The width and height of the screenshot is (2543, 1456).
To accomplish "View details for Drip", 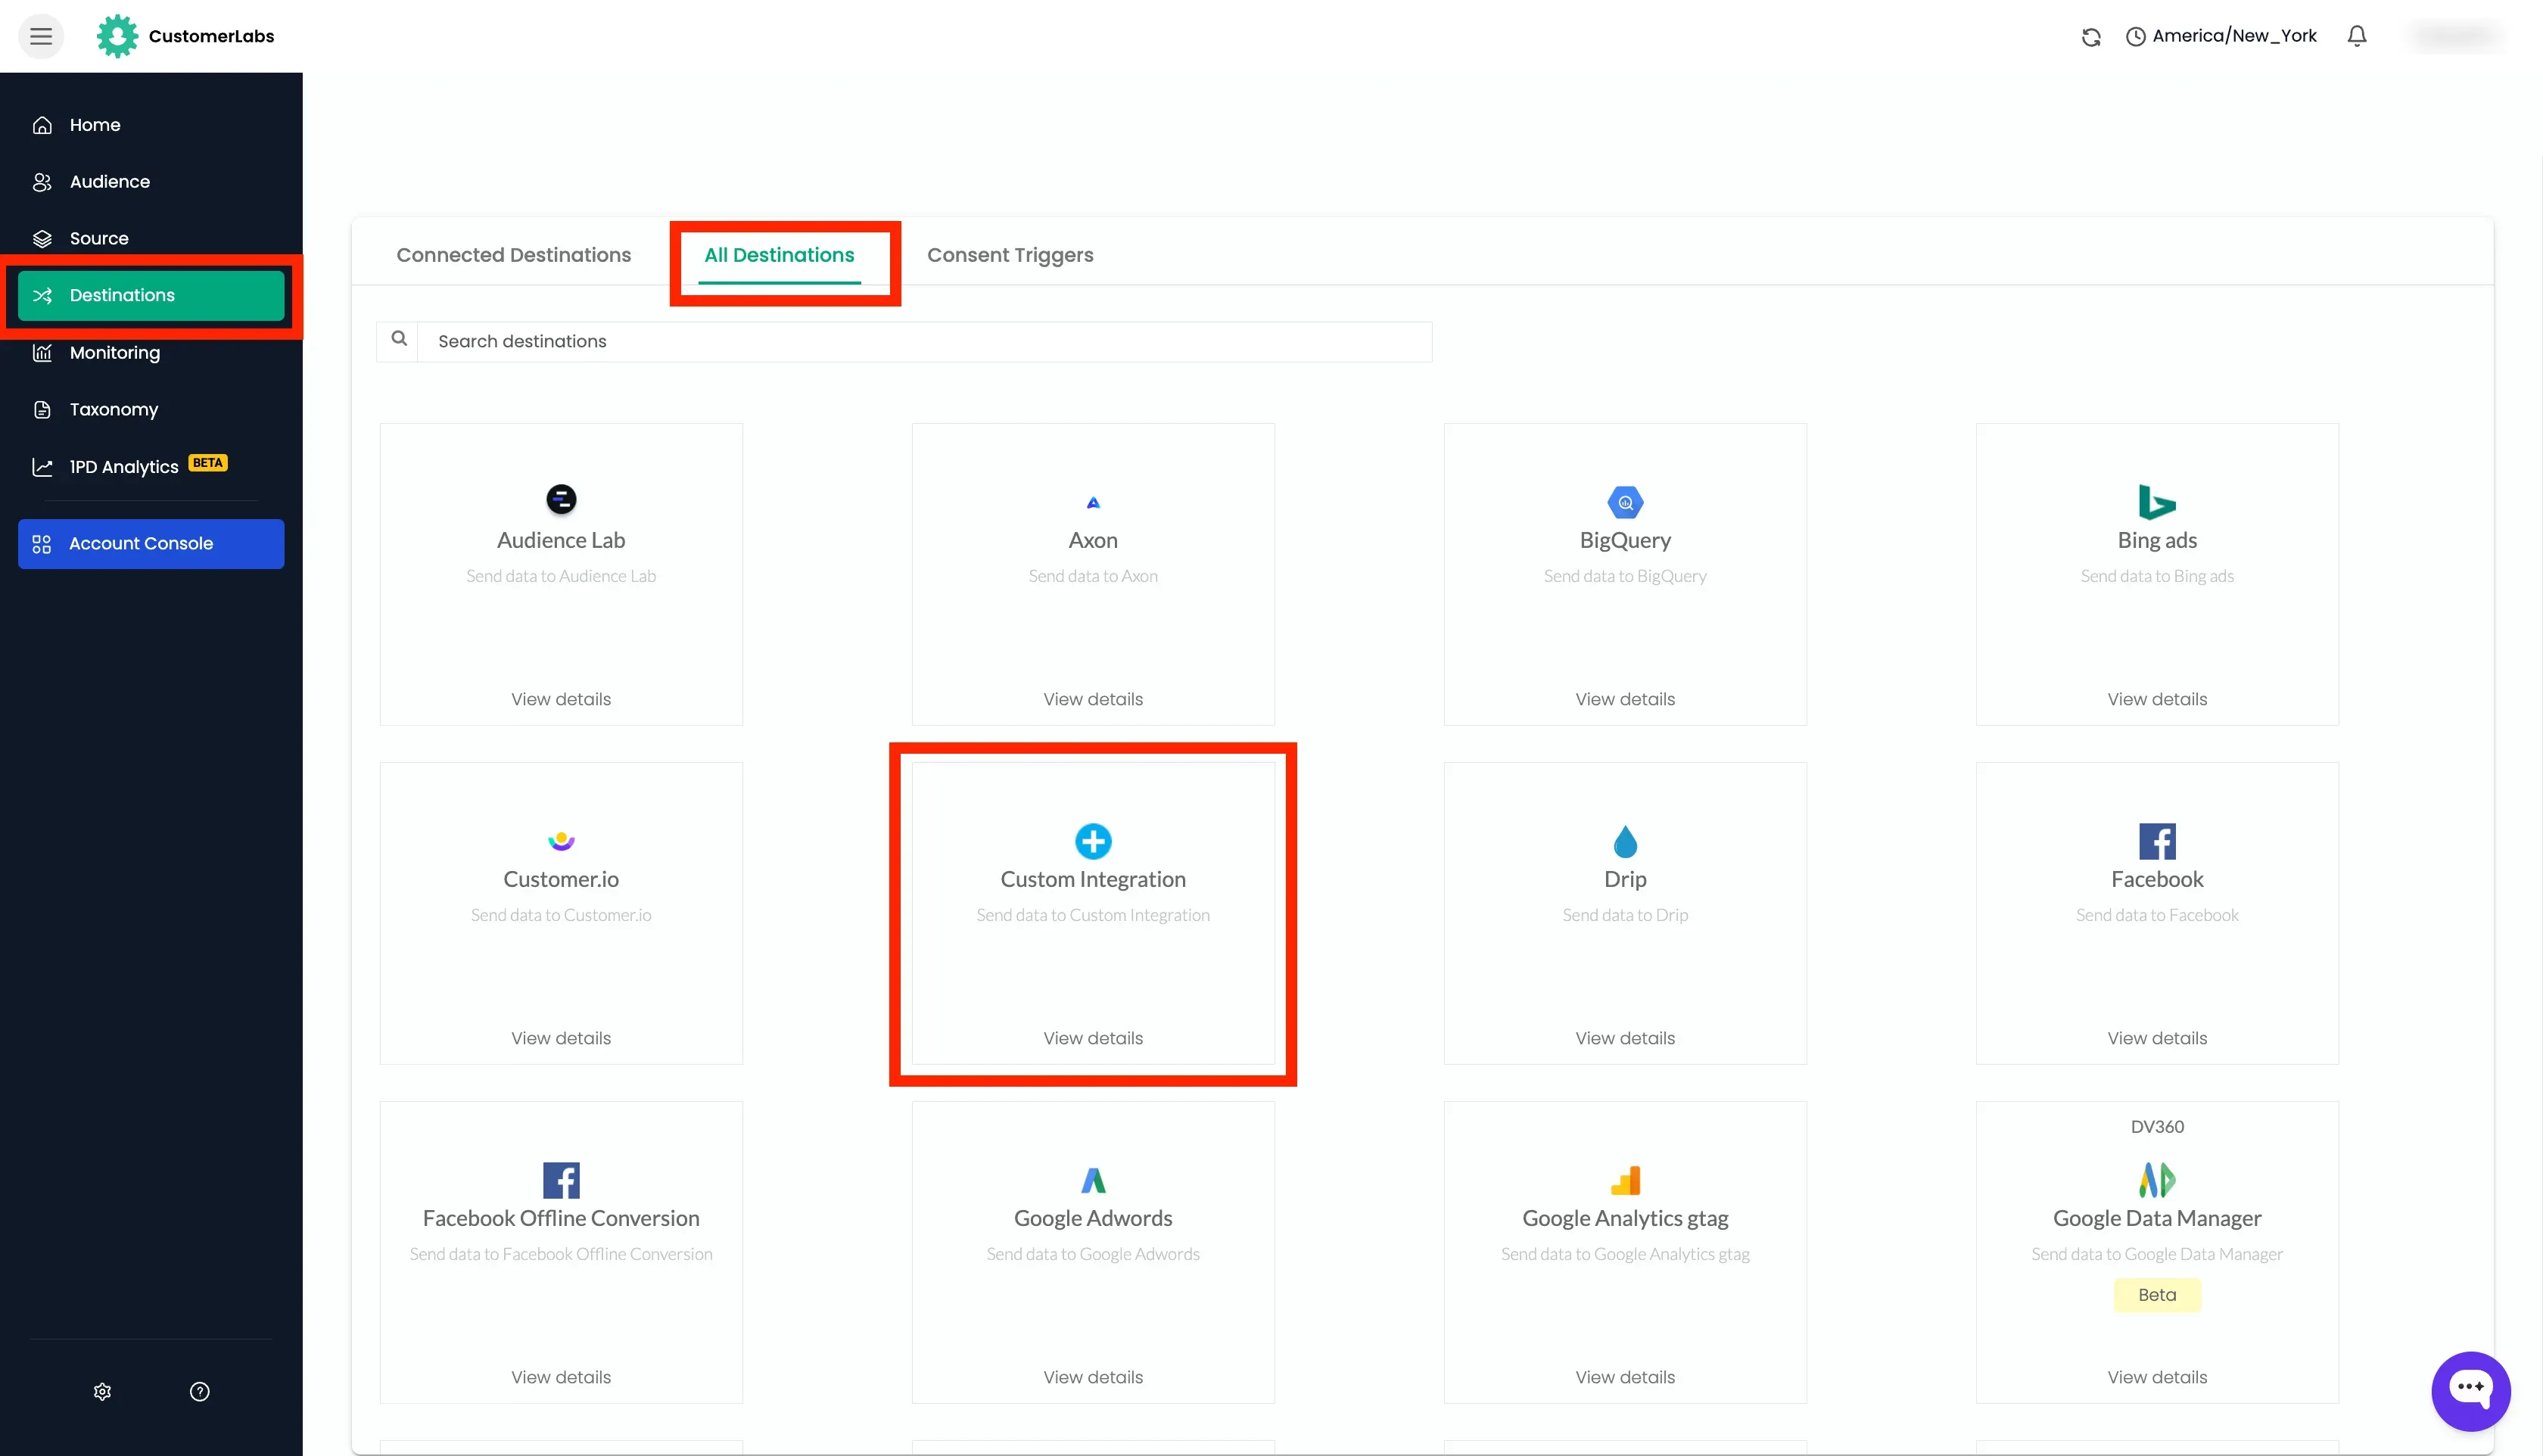I will tap(1625, 1038).
